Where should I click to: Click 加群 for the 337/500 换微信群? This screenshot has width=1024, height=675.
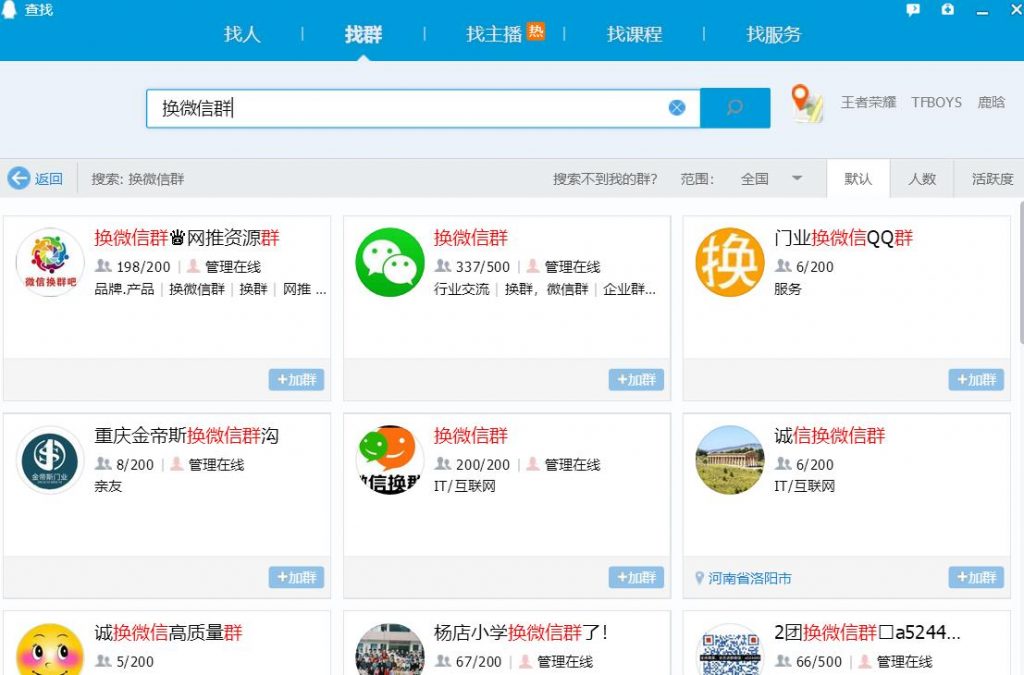pyautogui.click(x=636, y=379)
